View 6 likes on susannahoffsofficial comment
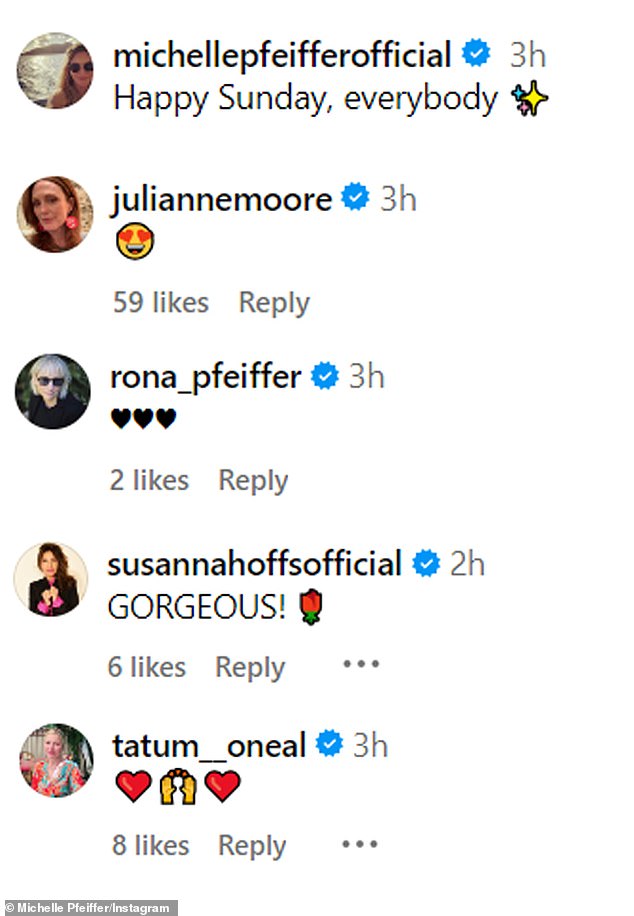 tap(147, 667)
